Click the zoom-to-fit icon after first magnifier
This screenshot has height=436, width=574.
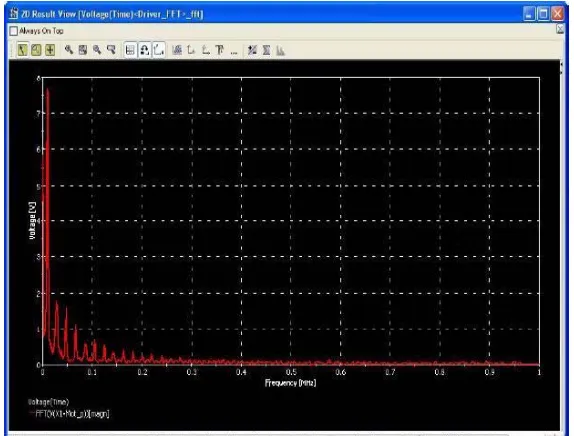pyautogui.click(x=83, y=50)
